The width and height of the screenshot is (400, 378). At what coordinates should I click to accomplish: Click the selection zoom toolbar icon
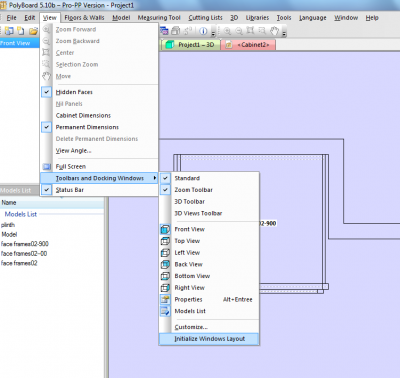(262, 31)
